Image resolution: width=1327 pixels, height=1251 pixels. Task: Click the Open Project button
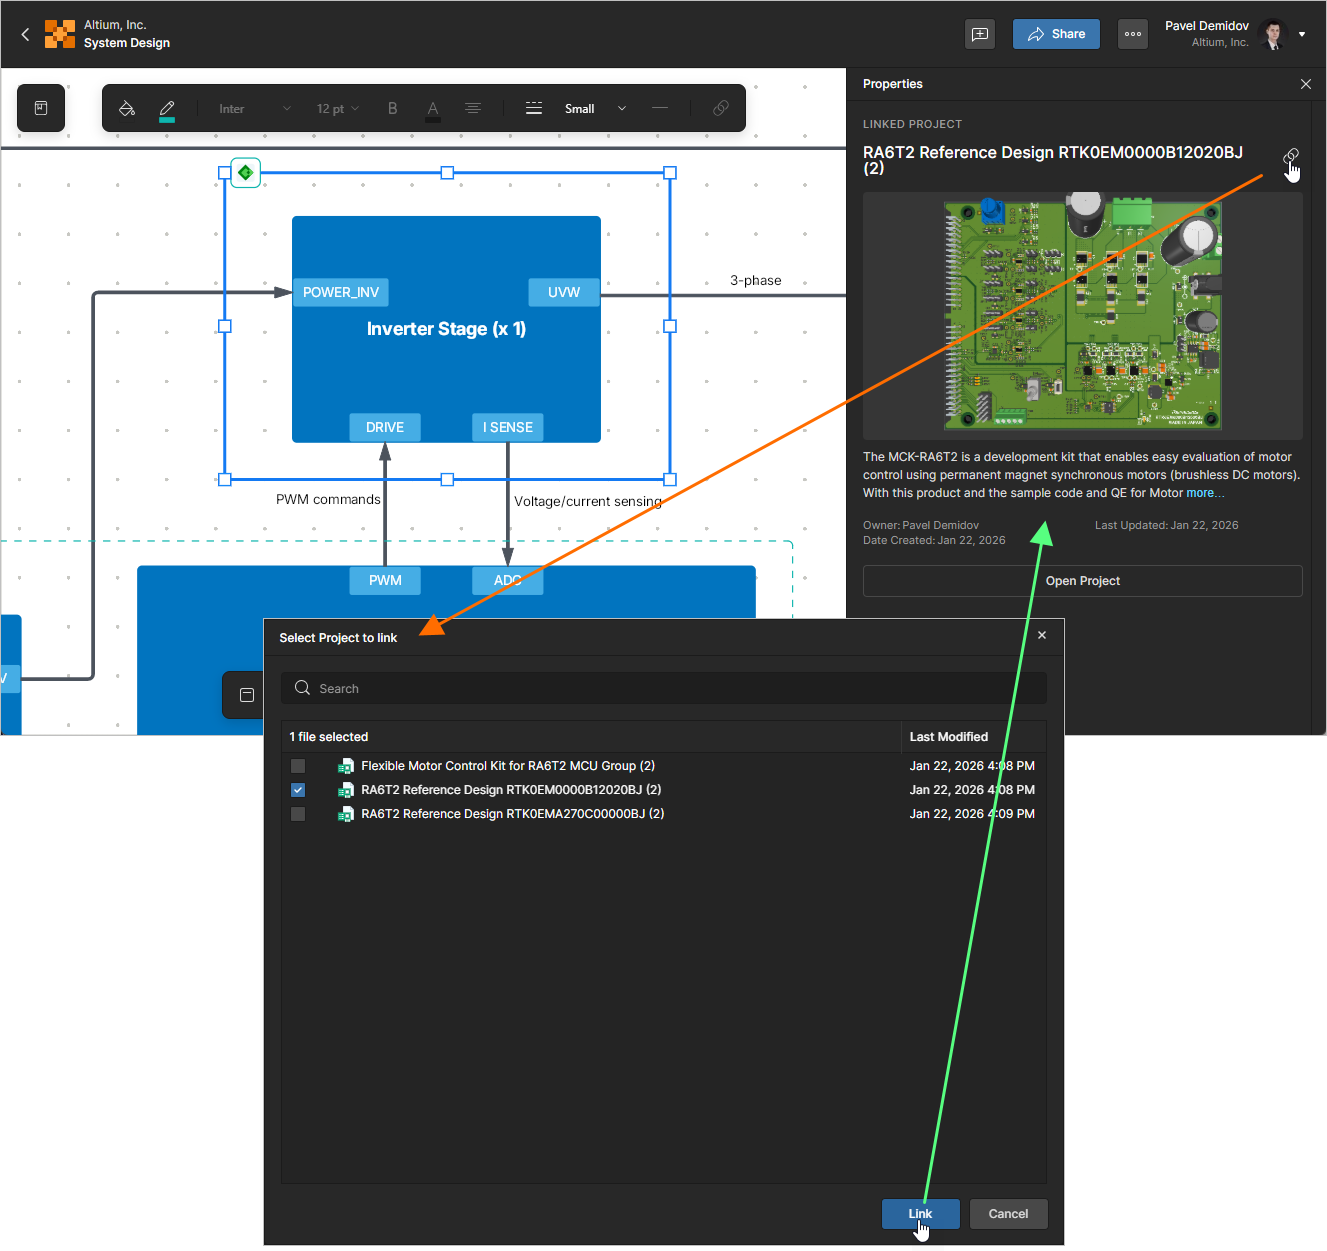click(1082, 581)
